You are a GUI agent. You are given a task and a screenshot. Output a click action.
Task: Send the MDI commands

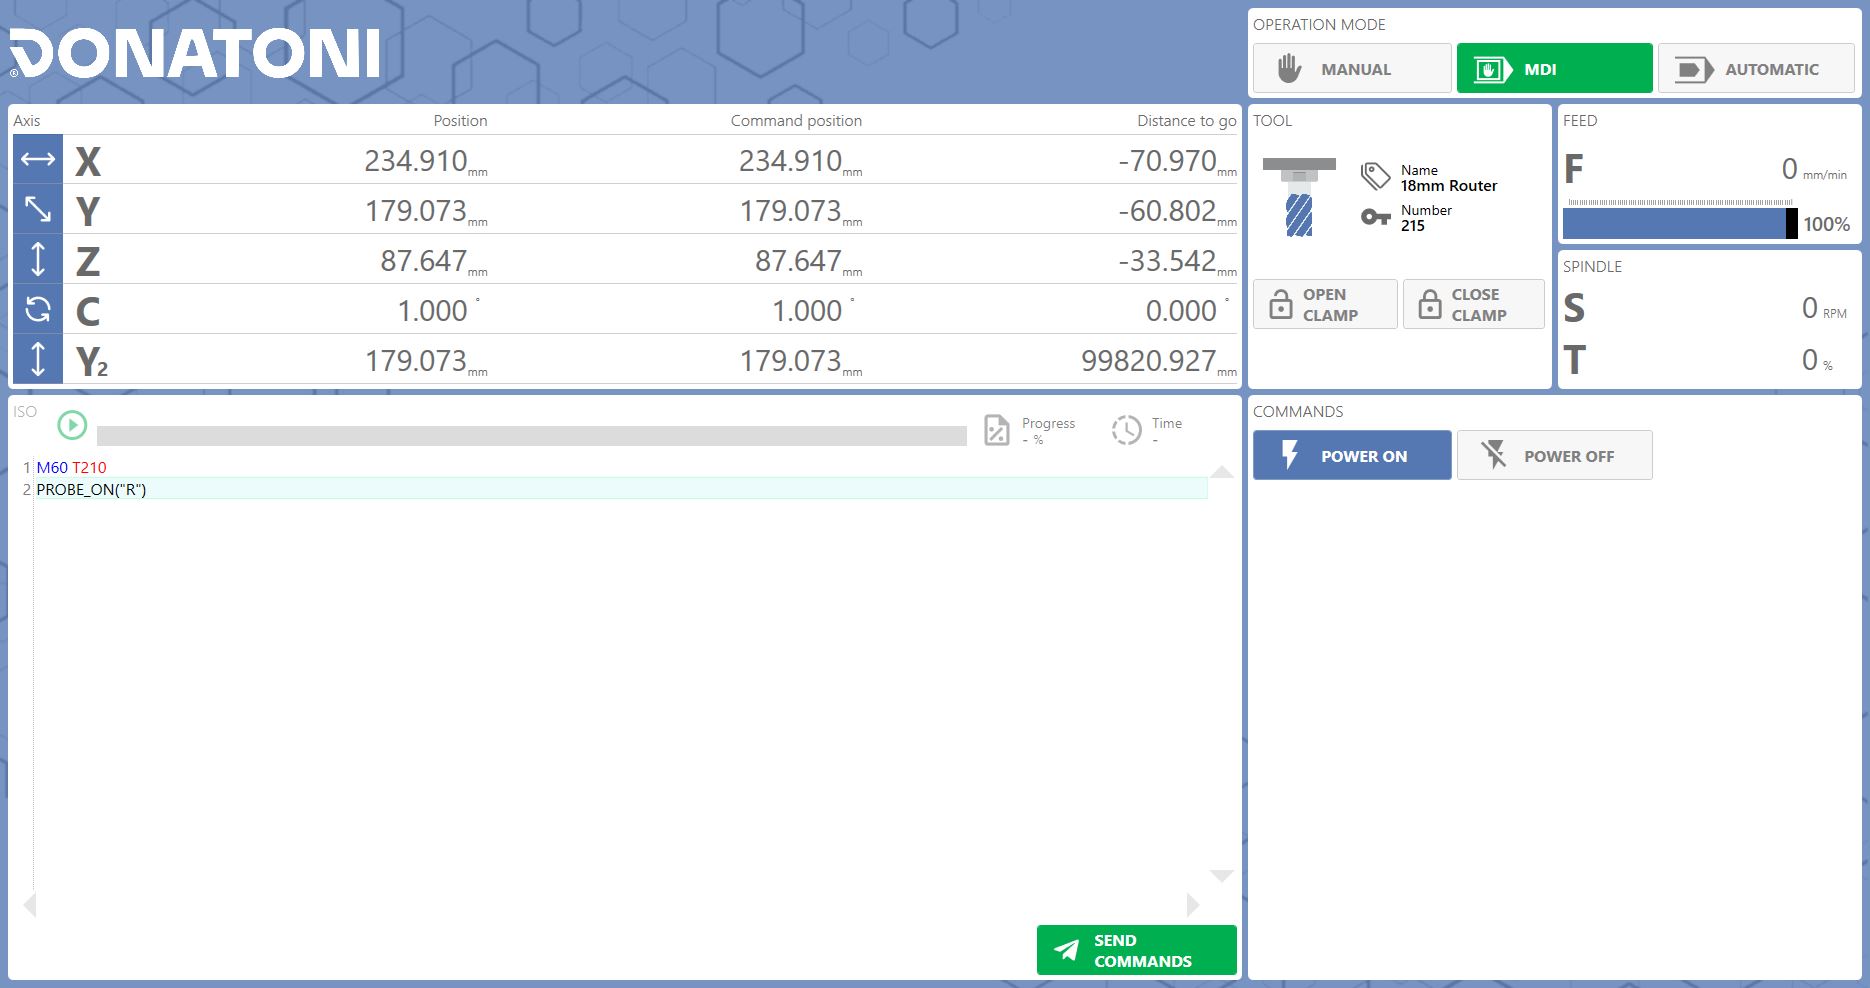[1137, 950]
